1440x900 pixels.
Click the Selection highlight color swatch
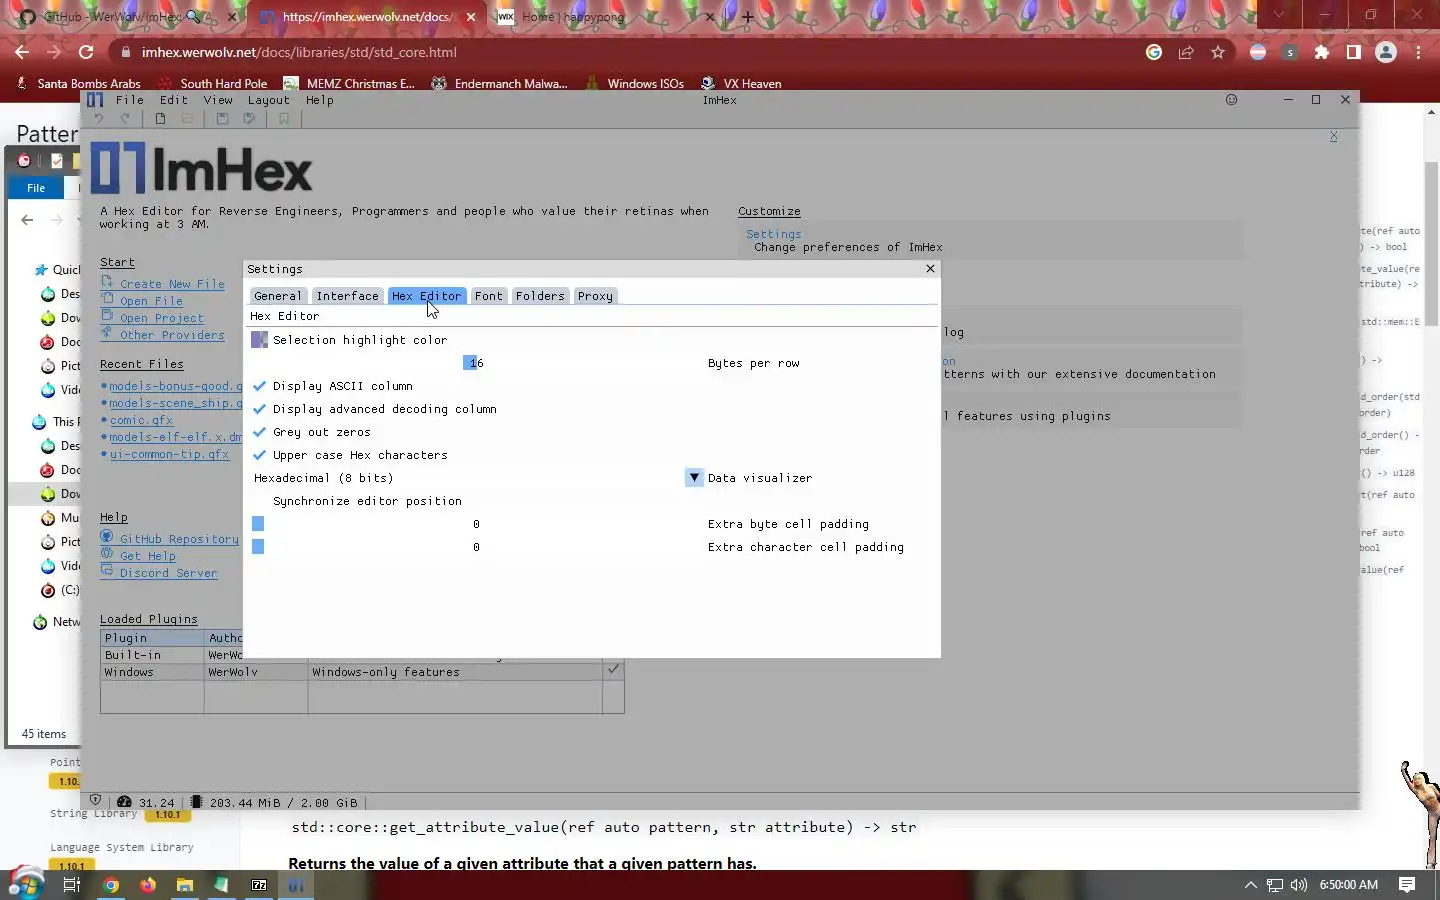coord(259,340)
